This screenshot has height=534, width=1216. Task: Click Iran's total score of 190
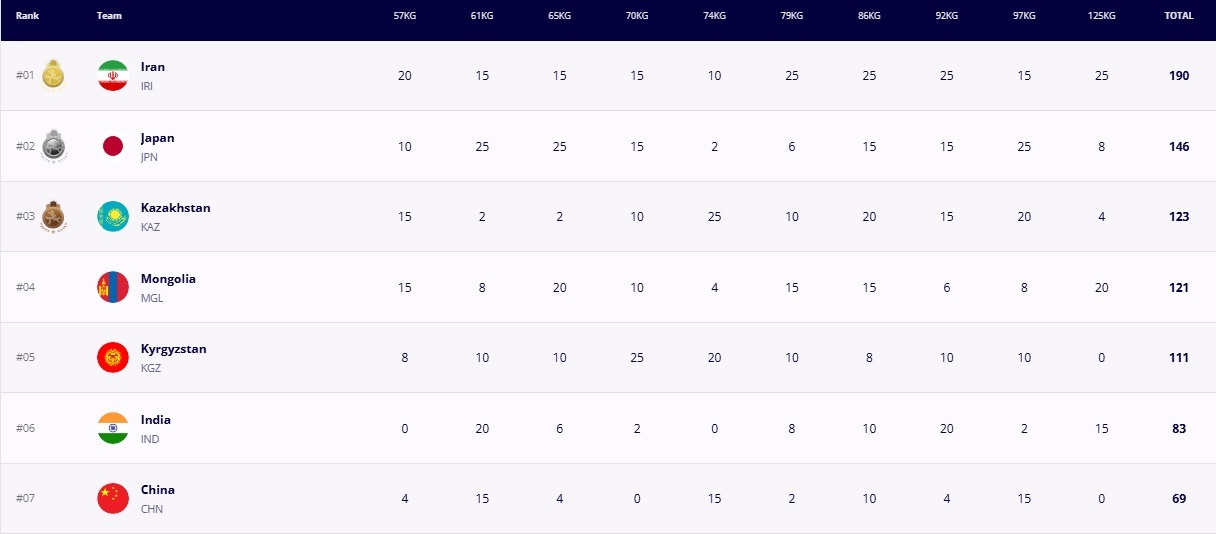[1179, 76]
